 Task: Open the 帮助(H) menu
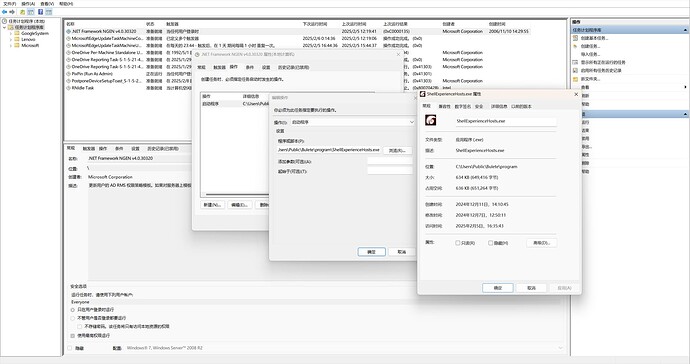tap(66, 4)
